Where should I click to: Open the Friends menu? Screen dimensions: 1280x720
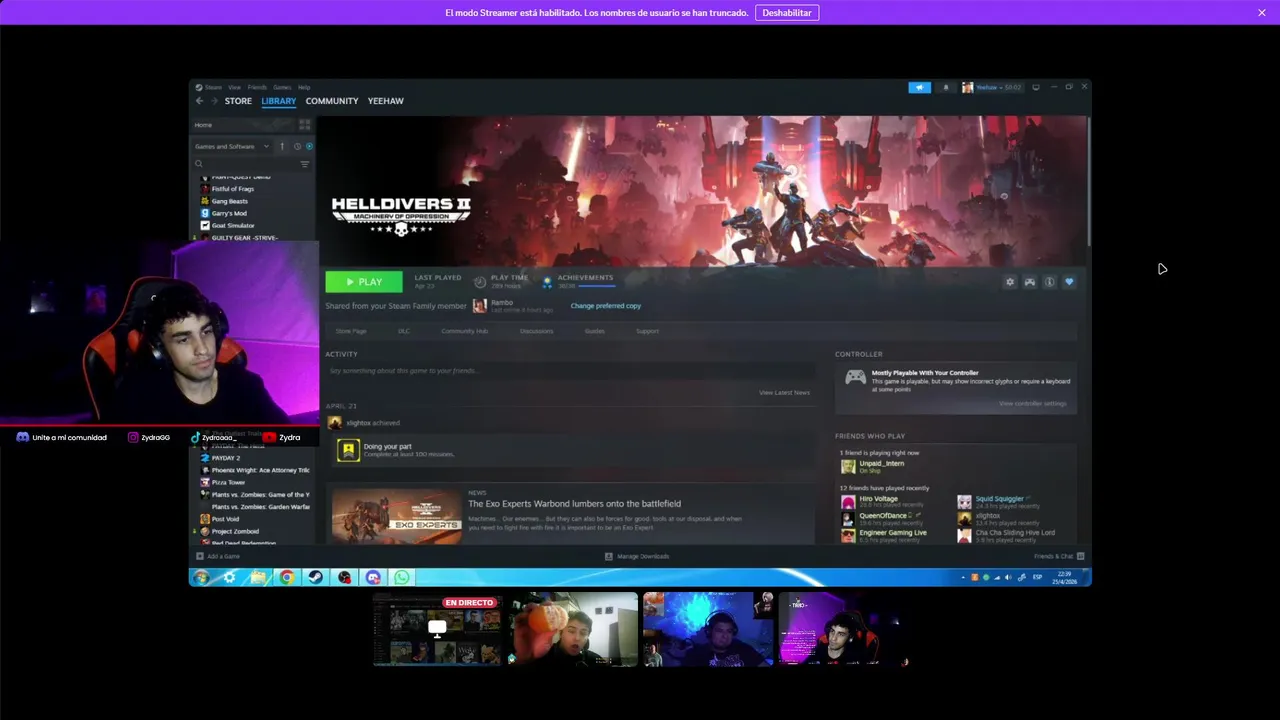[x=257, y=87]
